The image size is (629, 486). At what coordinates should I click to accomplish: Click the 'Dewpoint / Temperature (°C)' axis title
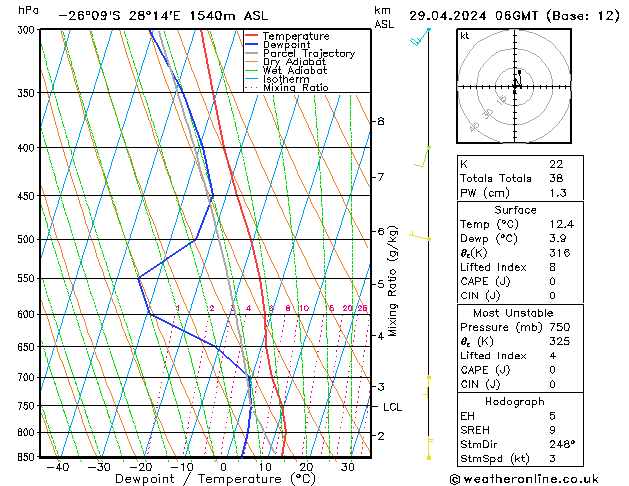215,479
